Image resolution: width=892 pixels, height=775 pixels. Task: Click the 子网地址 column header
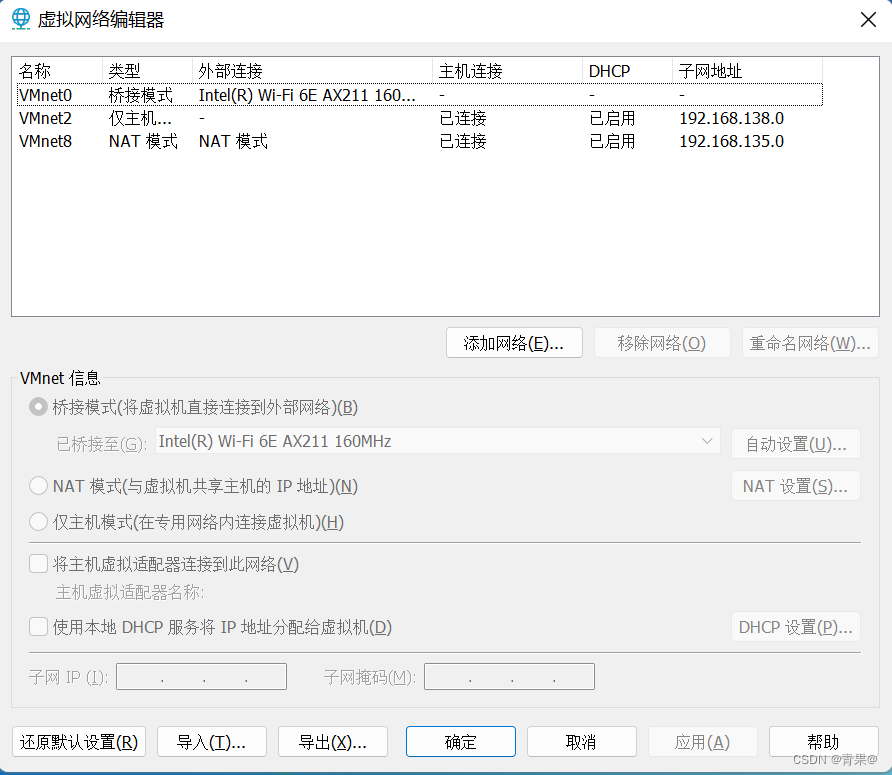(x=748, y=71)
